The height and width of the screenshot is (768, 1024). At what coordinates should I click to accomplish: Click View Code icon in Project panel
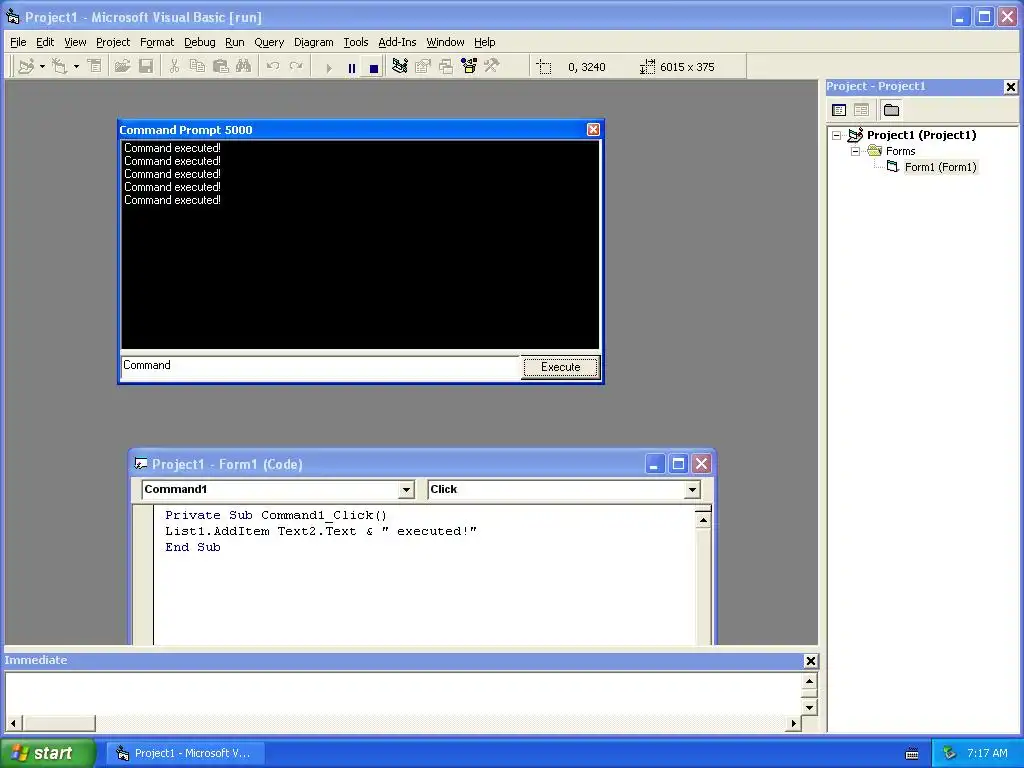point(839,110)
